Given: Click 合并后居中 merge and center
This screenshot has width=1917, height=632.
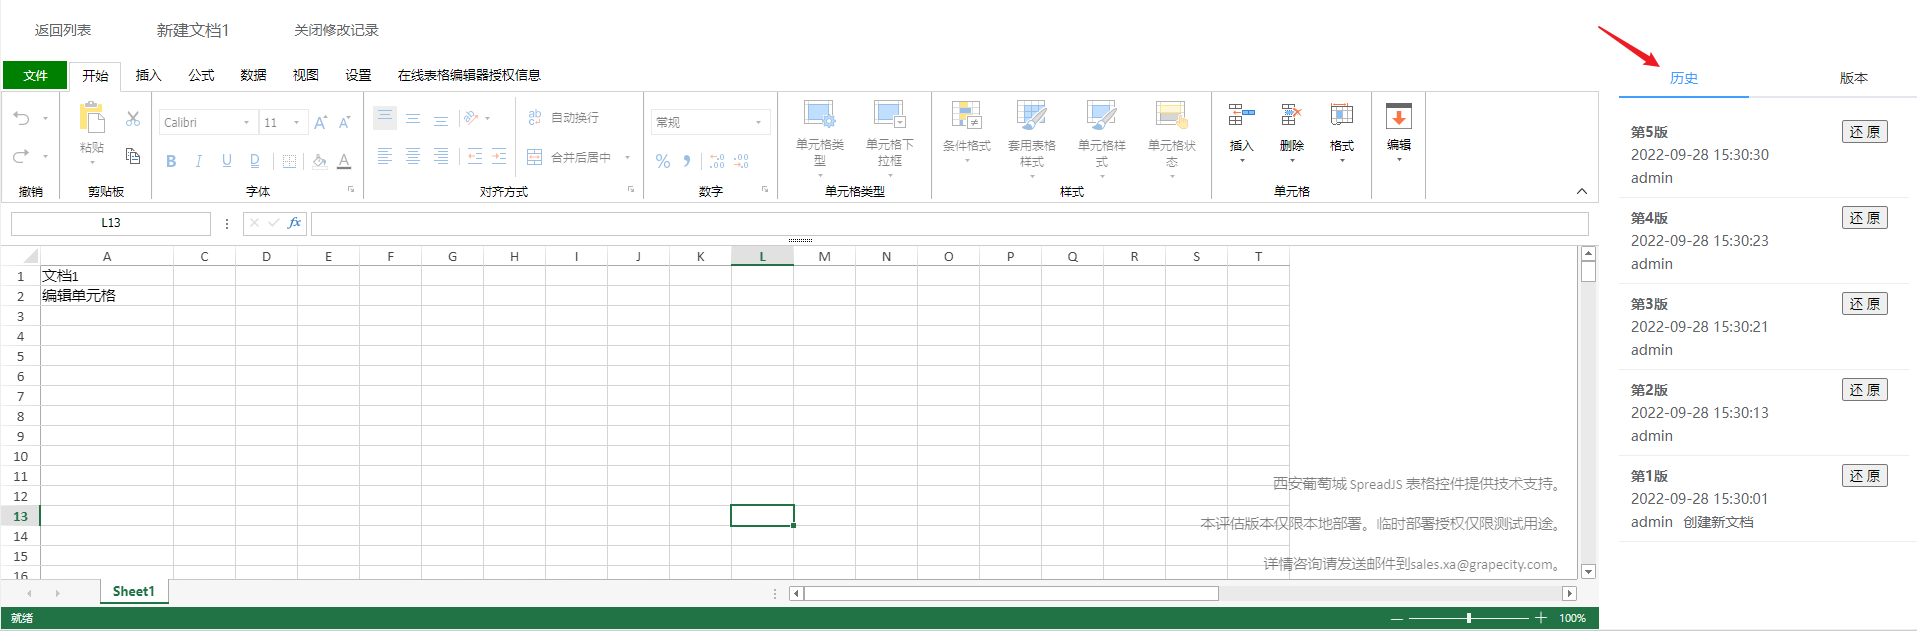Looking at the screenshot, I should [569, 157].
